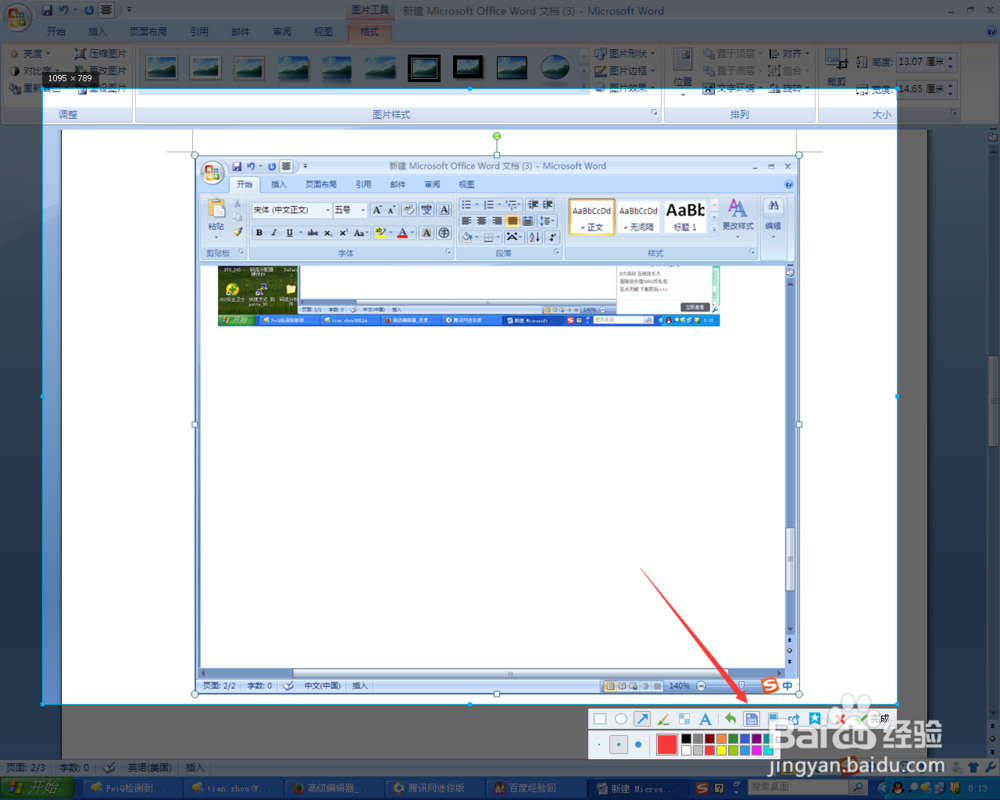Toggle 插入 mode in outer status bar
The image size is (1000, 800).
pyautogui.click(x=195, y=767)
